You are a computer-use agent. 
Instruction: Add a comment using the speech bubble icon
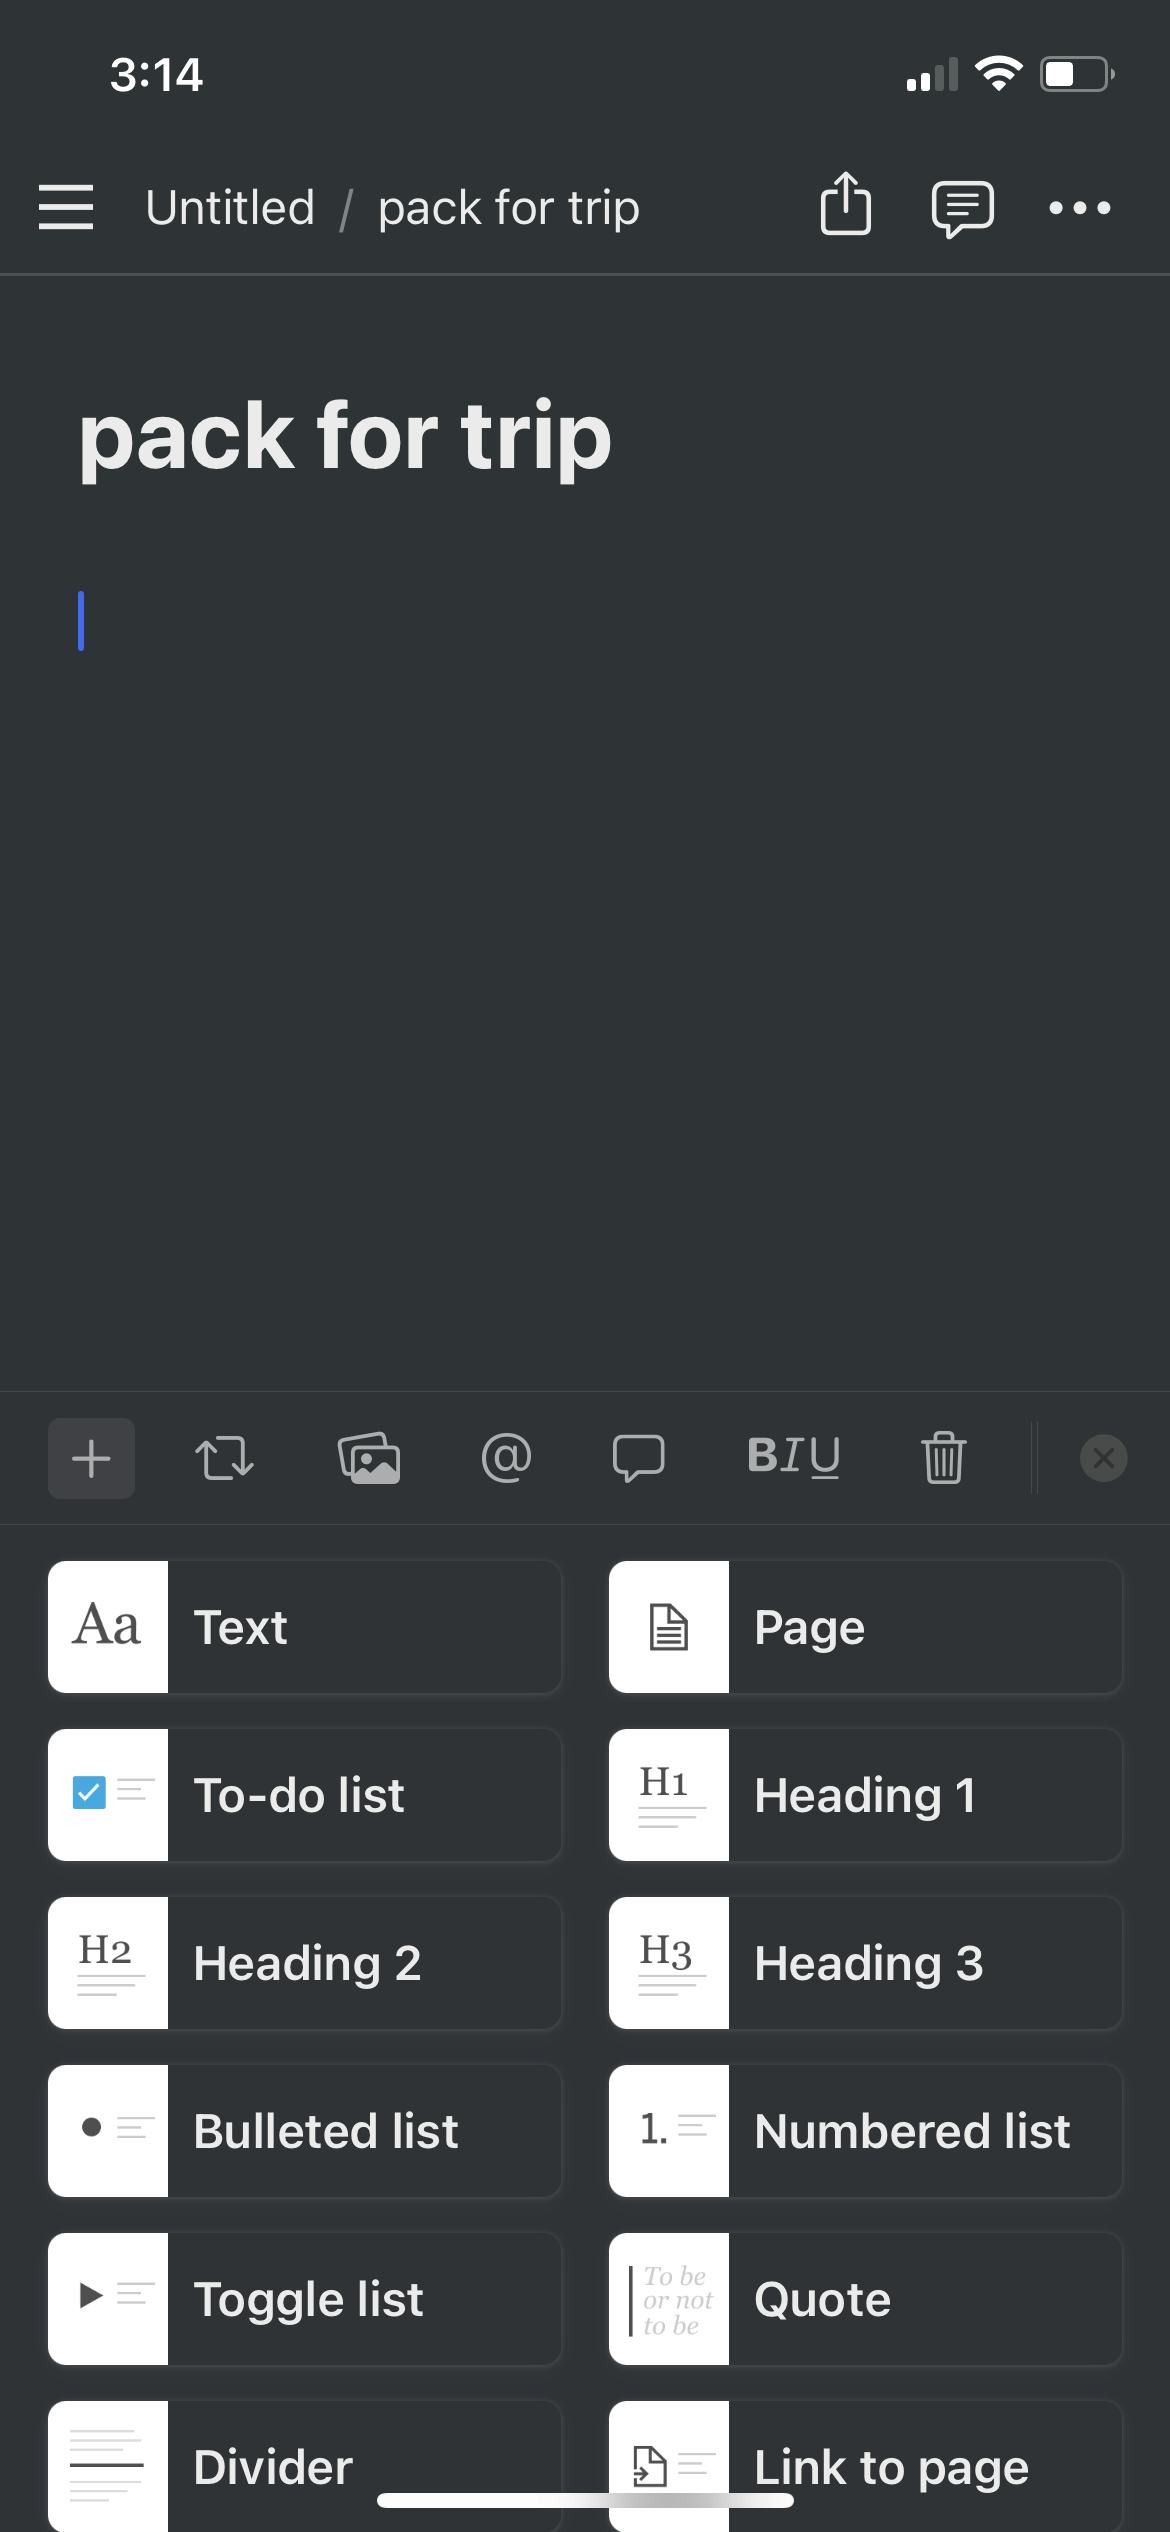click(x=639, y=1457)
